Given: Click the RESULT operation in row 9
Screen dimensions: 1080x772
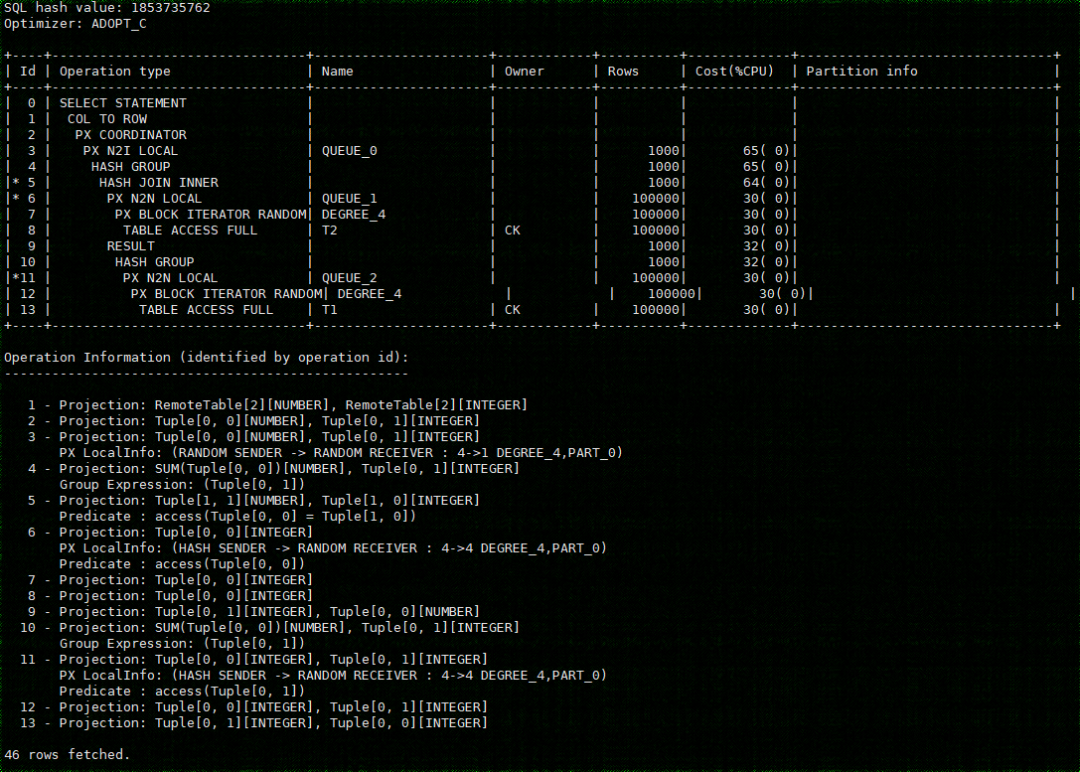Looking at the screenshot, I should (131, 246).
